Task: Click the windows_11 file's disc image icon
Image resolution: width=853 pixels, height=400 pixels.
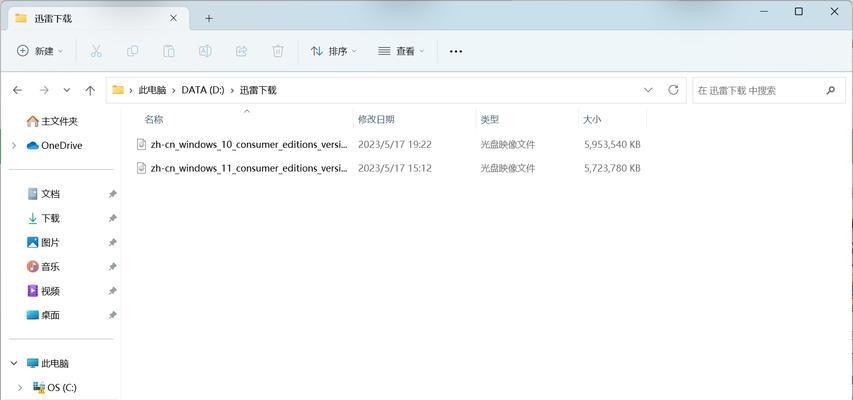Action: 141,169
